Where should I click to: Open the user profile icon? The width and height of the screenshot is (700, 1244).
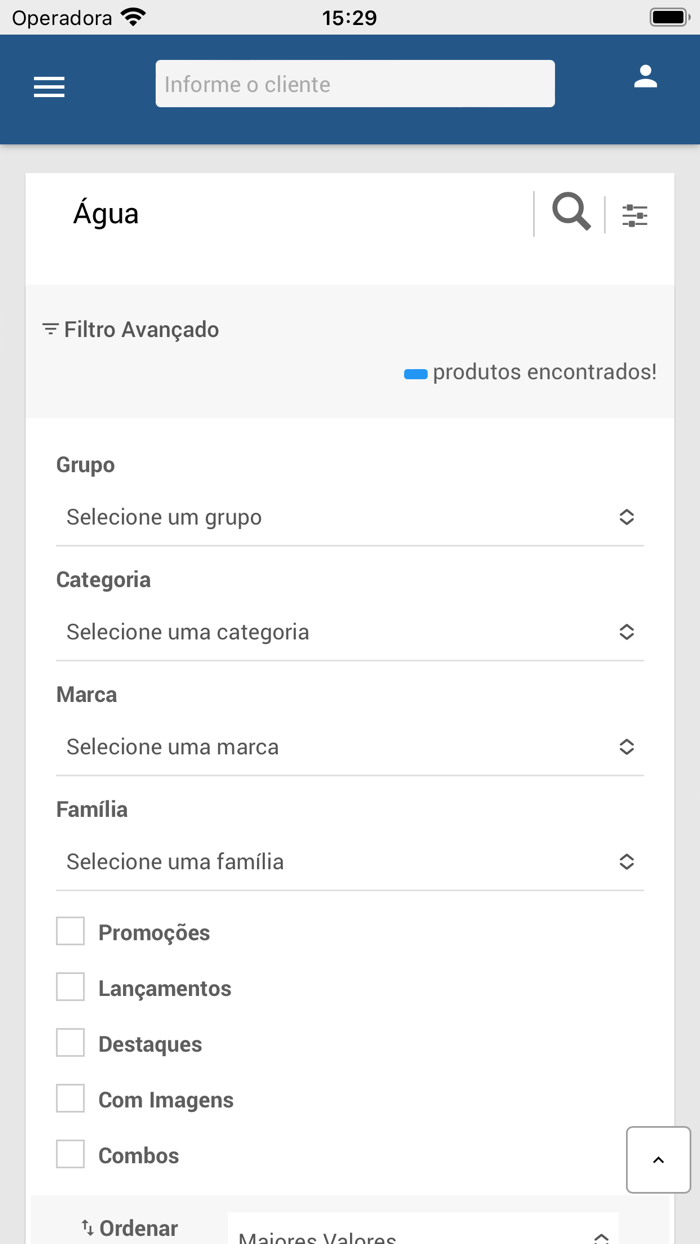point(645,77)
